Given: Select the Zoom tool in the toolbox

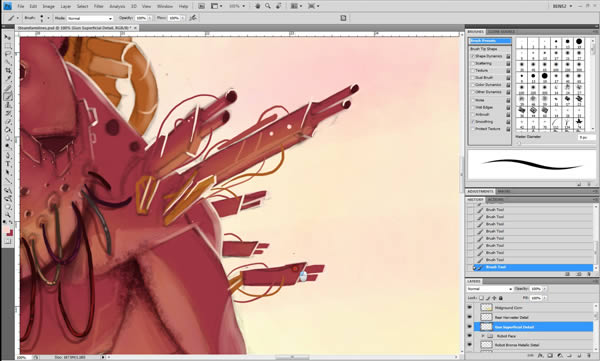Looking at the screenshot, I should (8, 207).
